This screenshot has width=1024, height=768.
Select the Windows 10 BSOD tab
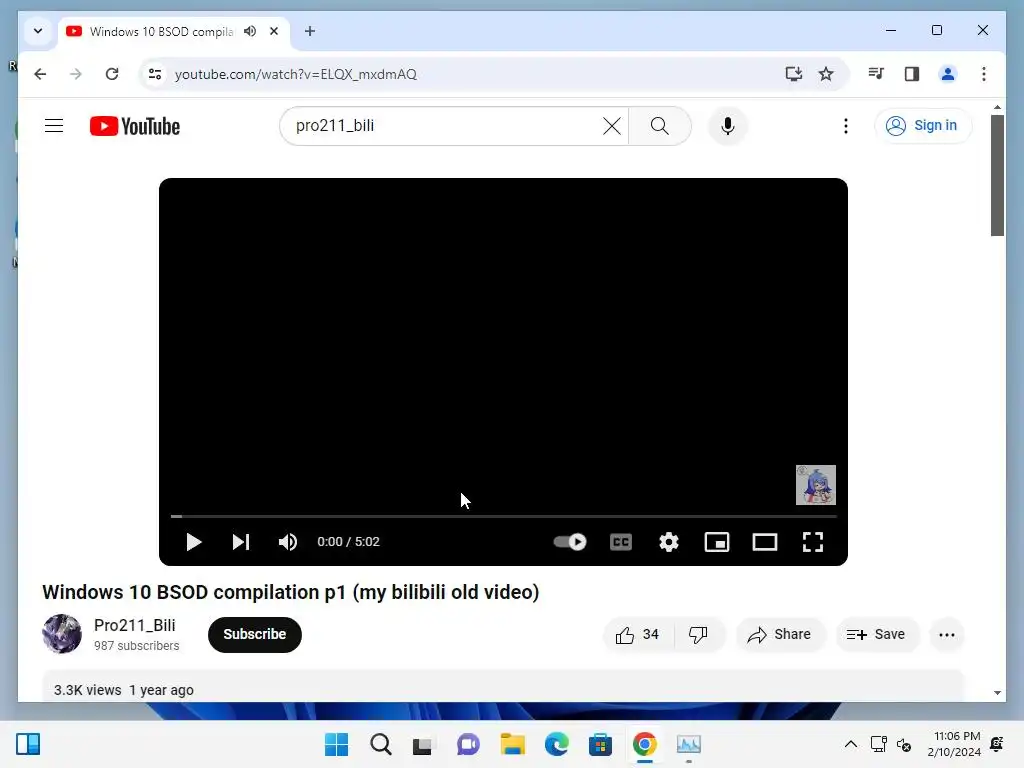coord(161,31)
